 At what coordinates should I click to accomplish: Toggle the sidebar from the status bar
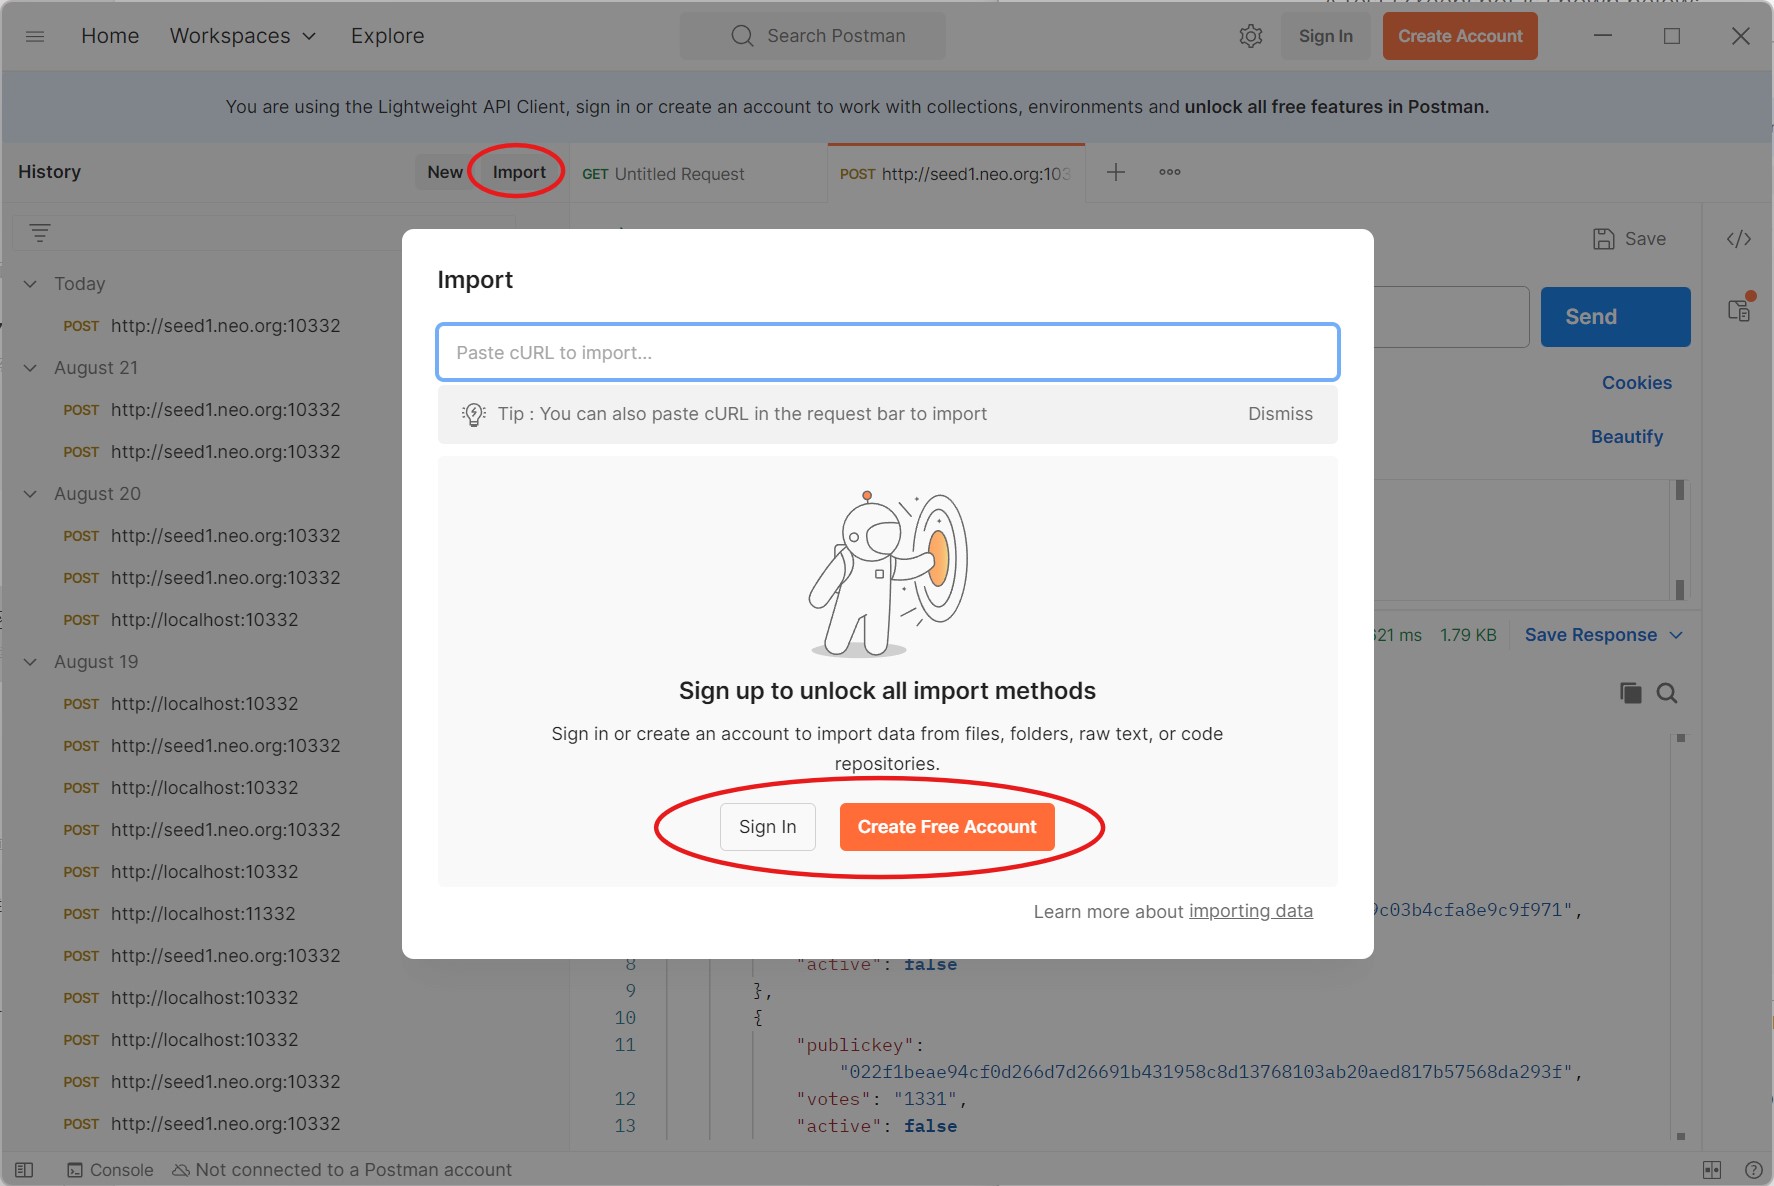pos(24,1170)
